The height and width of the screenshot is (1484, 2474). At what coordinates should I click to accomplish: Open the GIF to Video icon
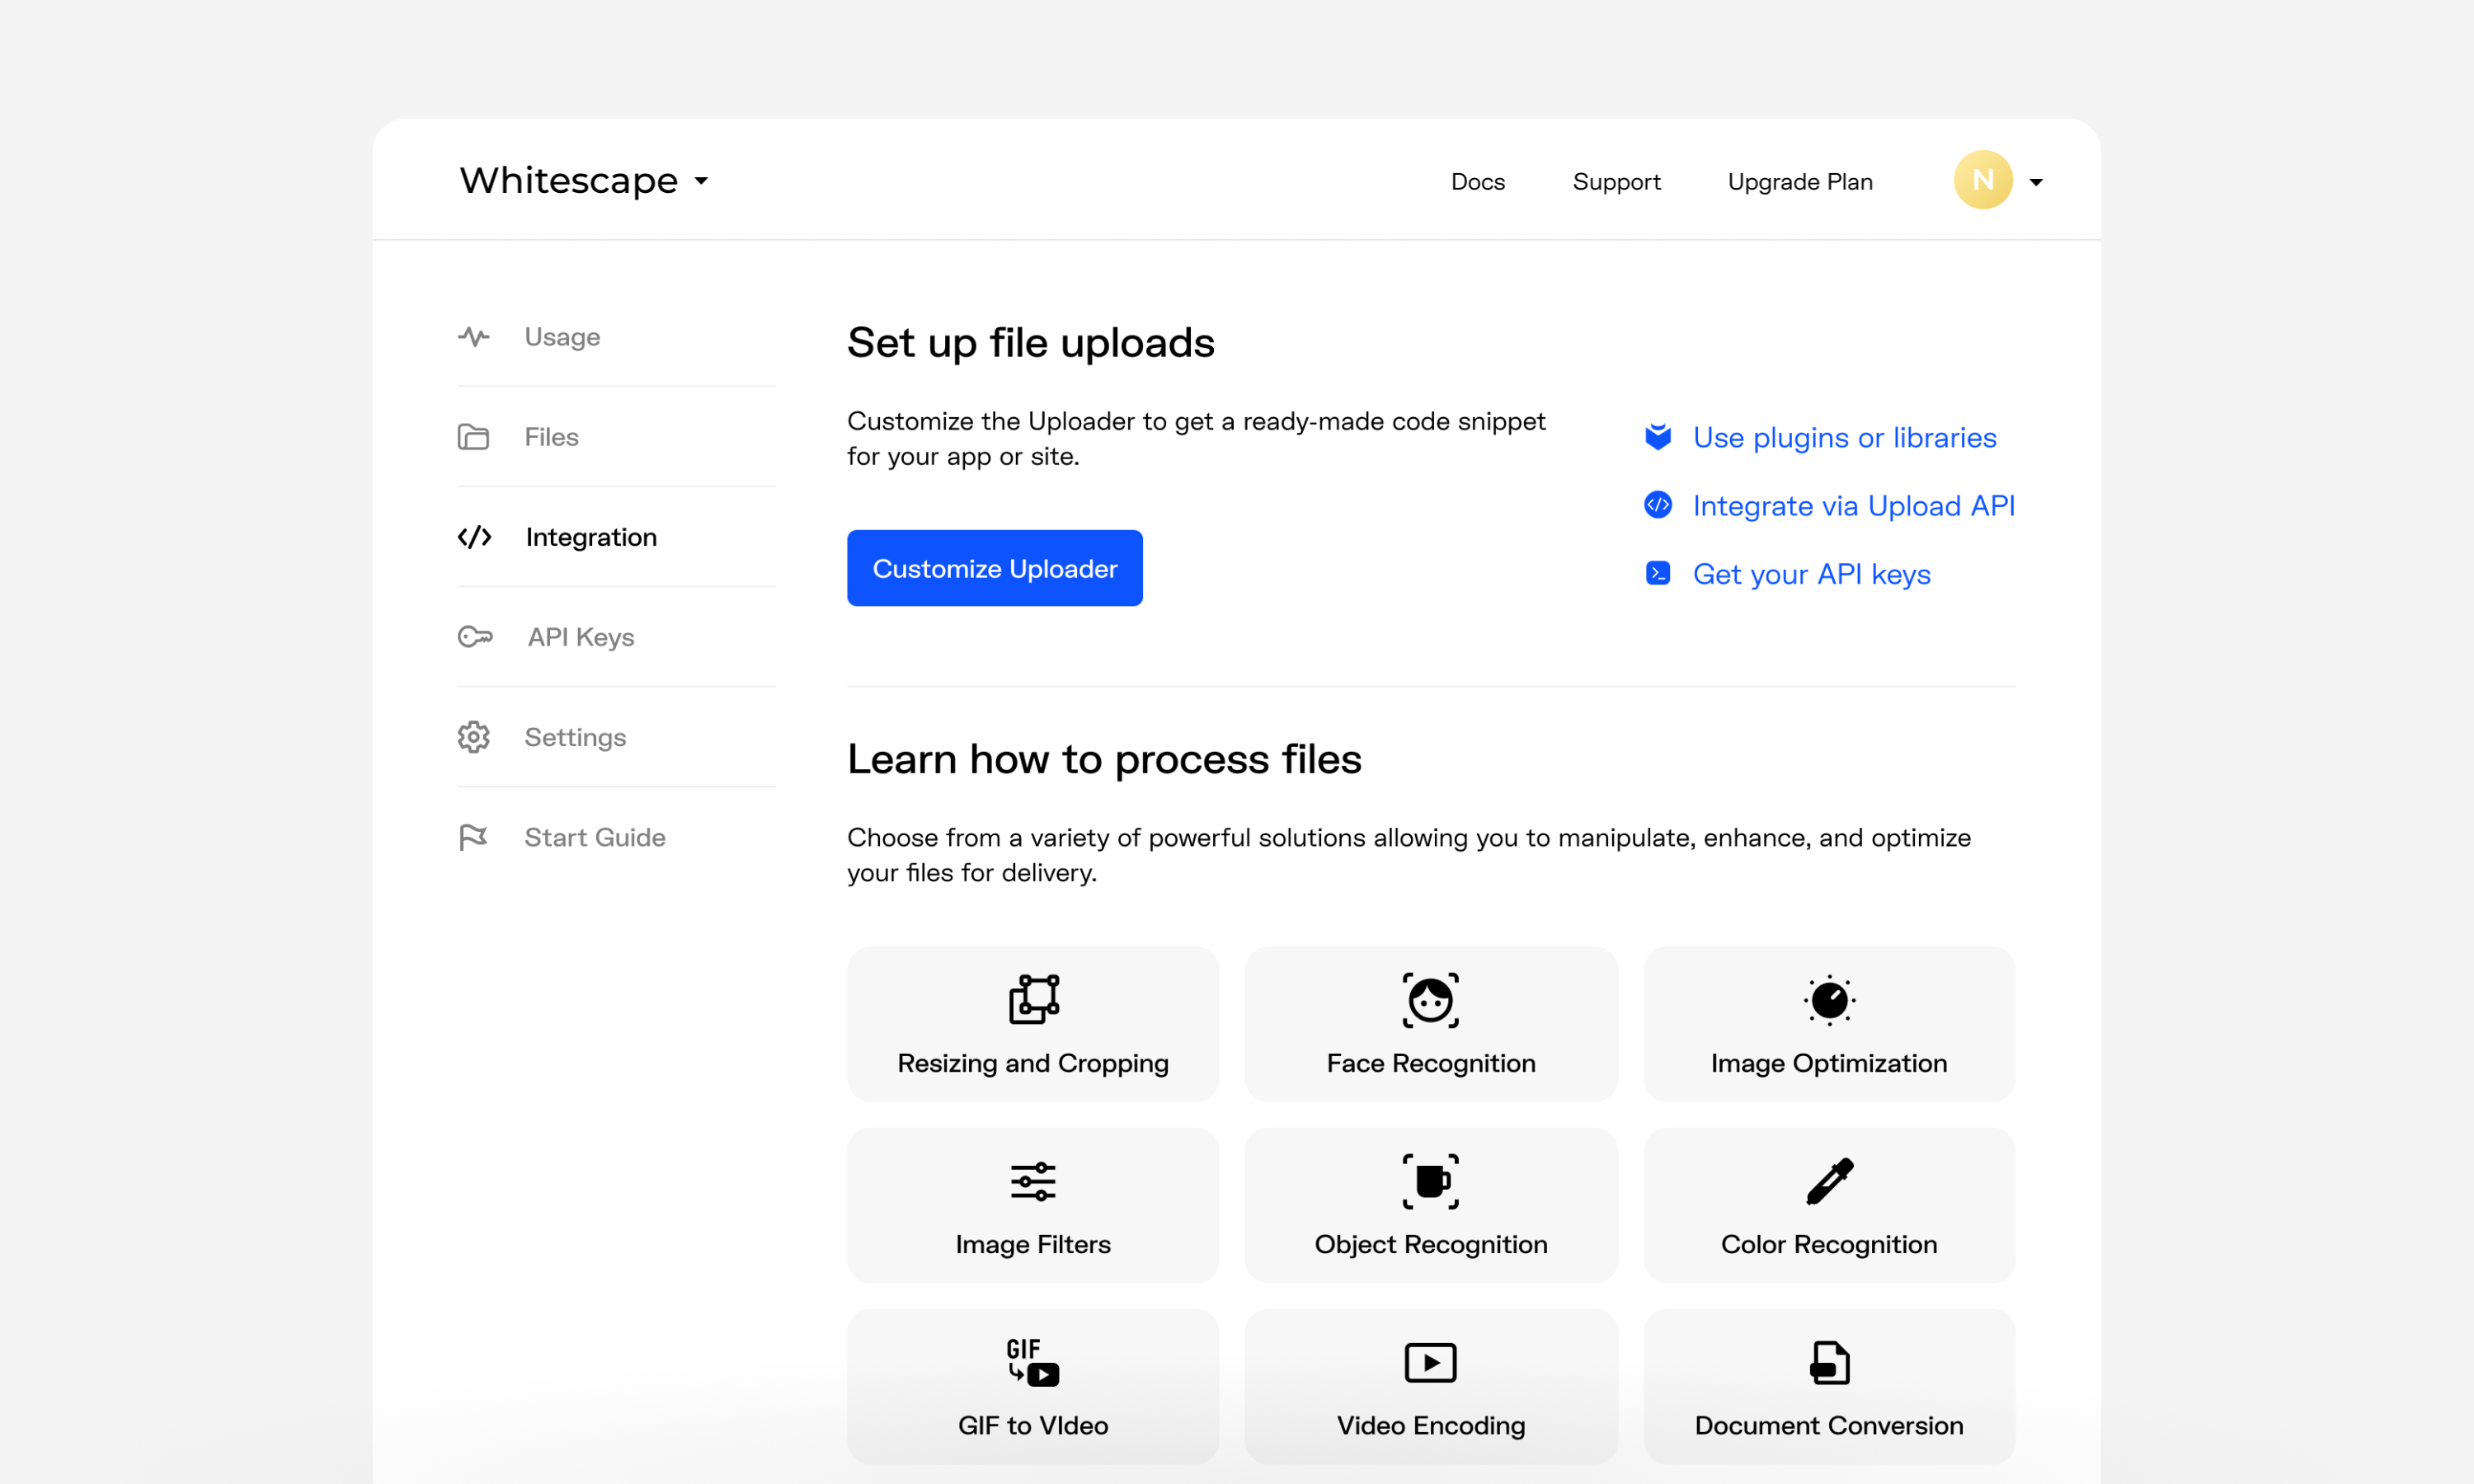[x=1033, y=1362]
